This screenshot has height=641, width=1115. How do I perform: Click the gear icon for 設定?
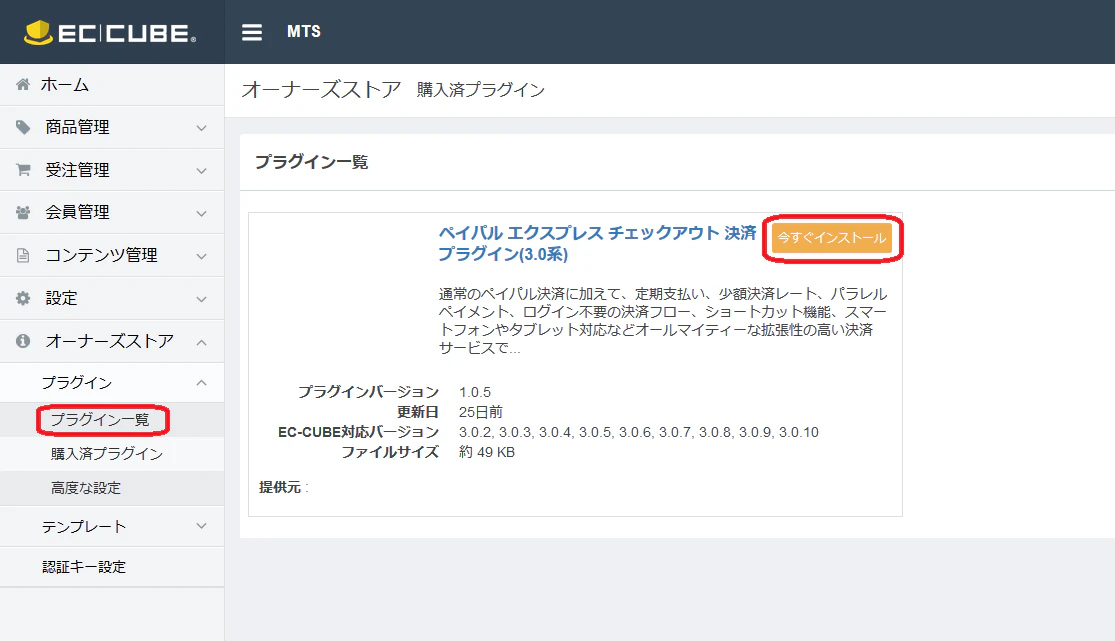[x=23, y=298]
